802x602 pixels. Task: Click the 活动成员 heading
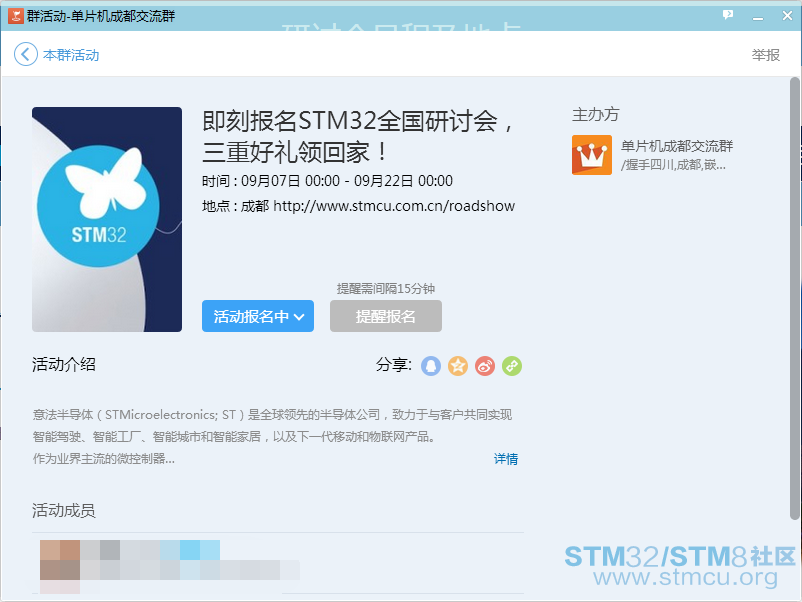click(64, 510)
